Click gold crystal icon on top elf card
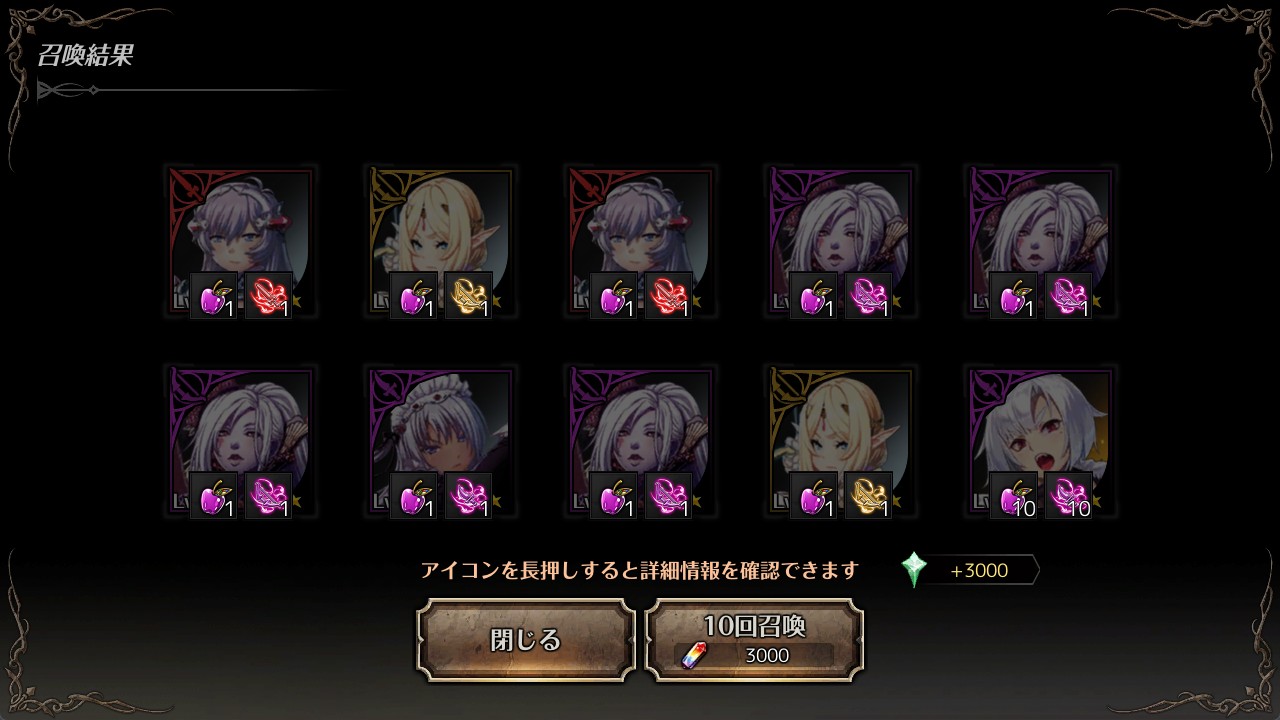This screenshot has width=1280, height=720. tap(469, 296)
